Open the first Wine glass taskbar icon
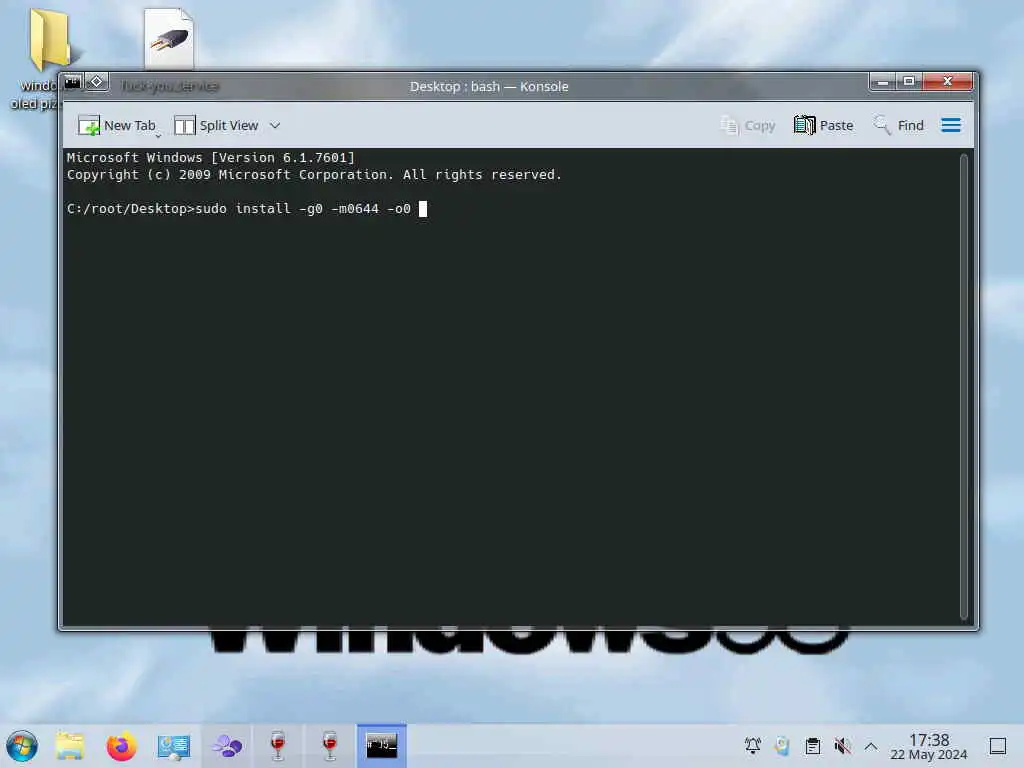 [278, 746]
